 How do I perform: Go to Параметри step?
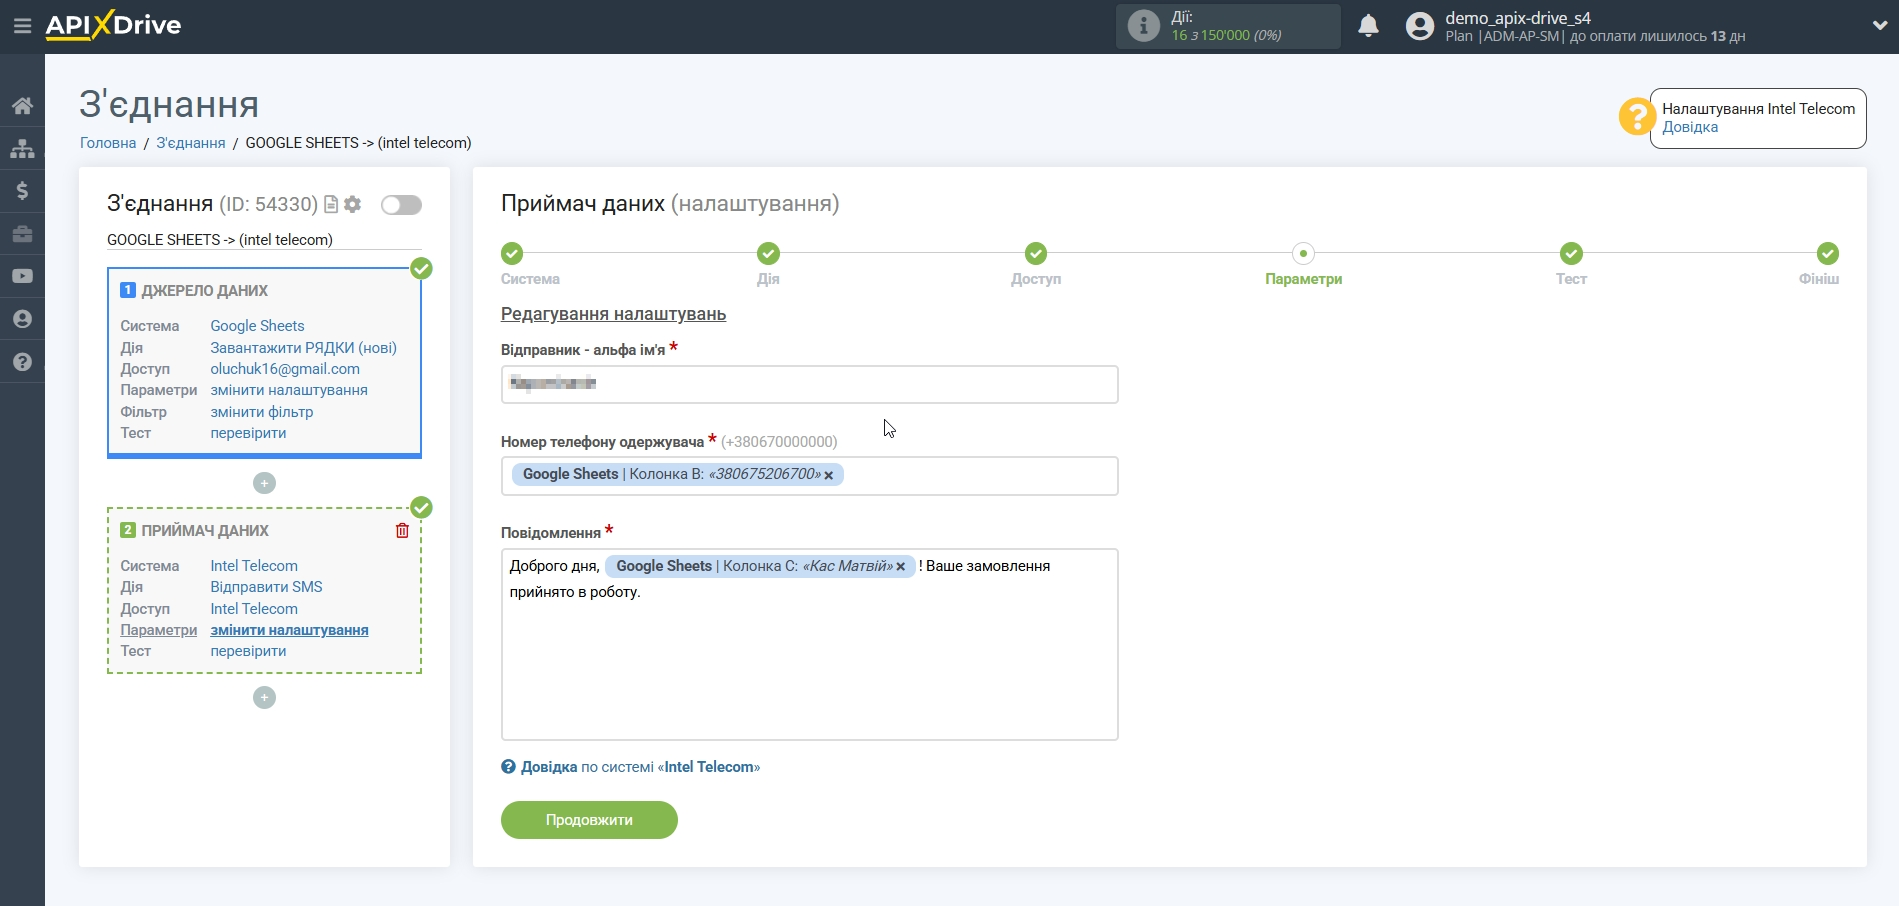point(1303,254)
